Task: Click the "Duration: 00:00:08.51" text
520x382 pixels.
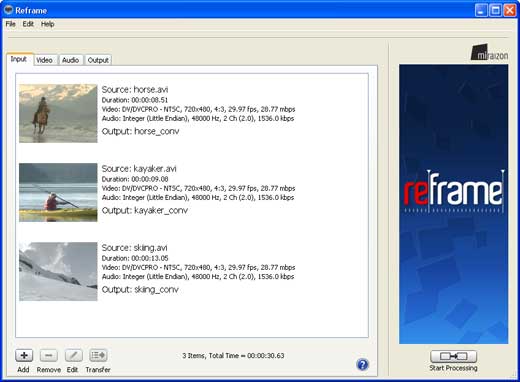Action: pos(135,100)
